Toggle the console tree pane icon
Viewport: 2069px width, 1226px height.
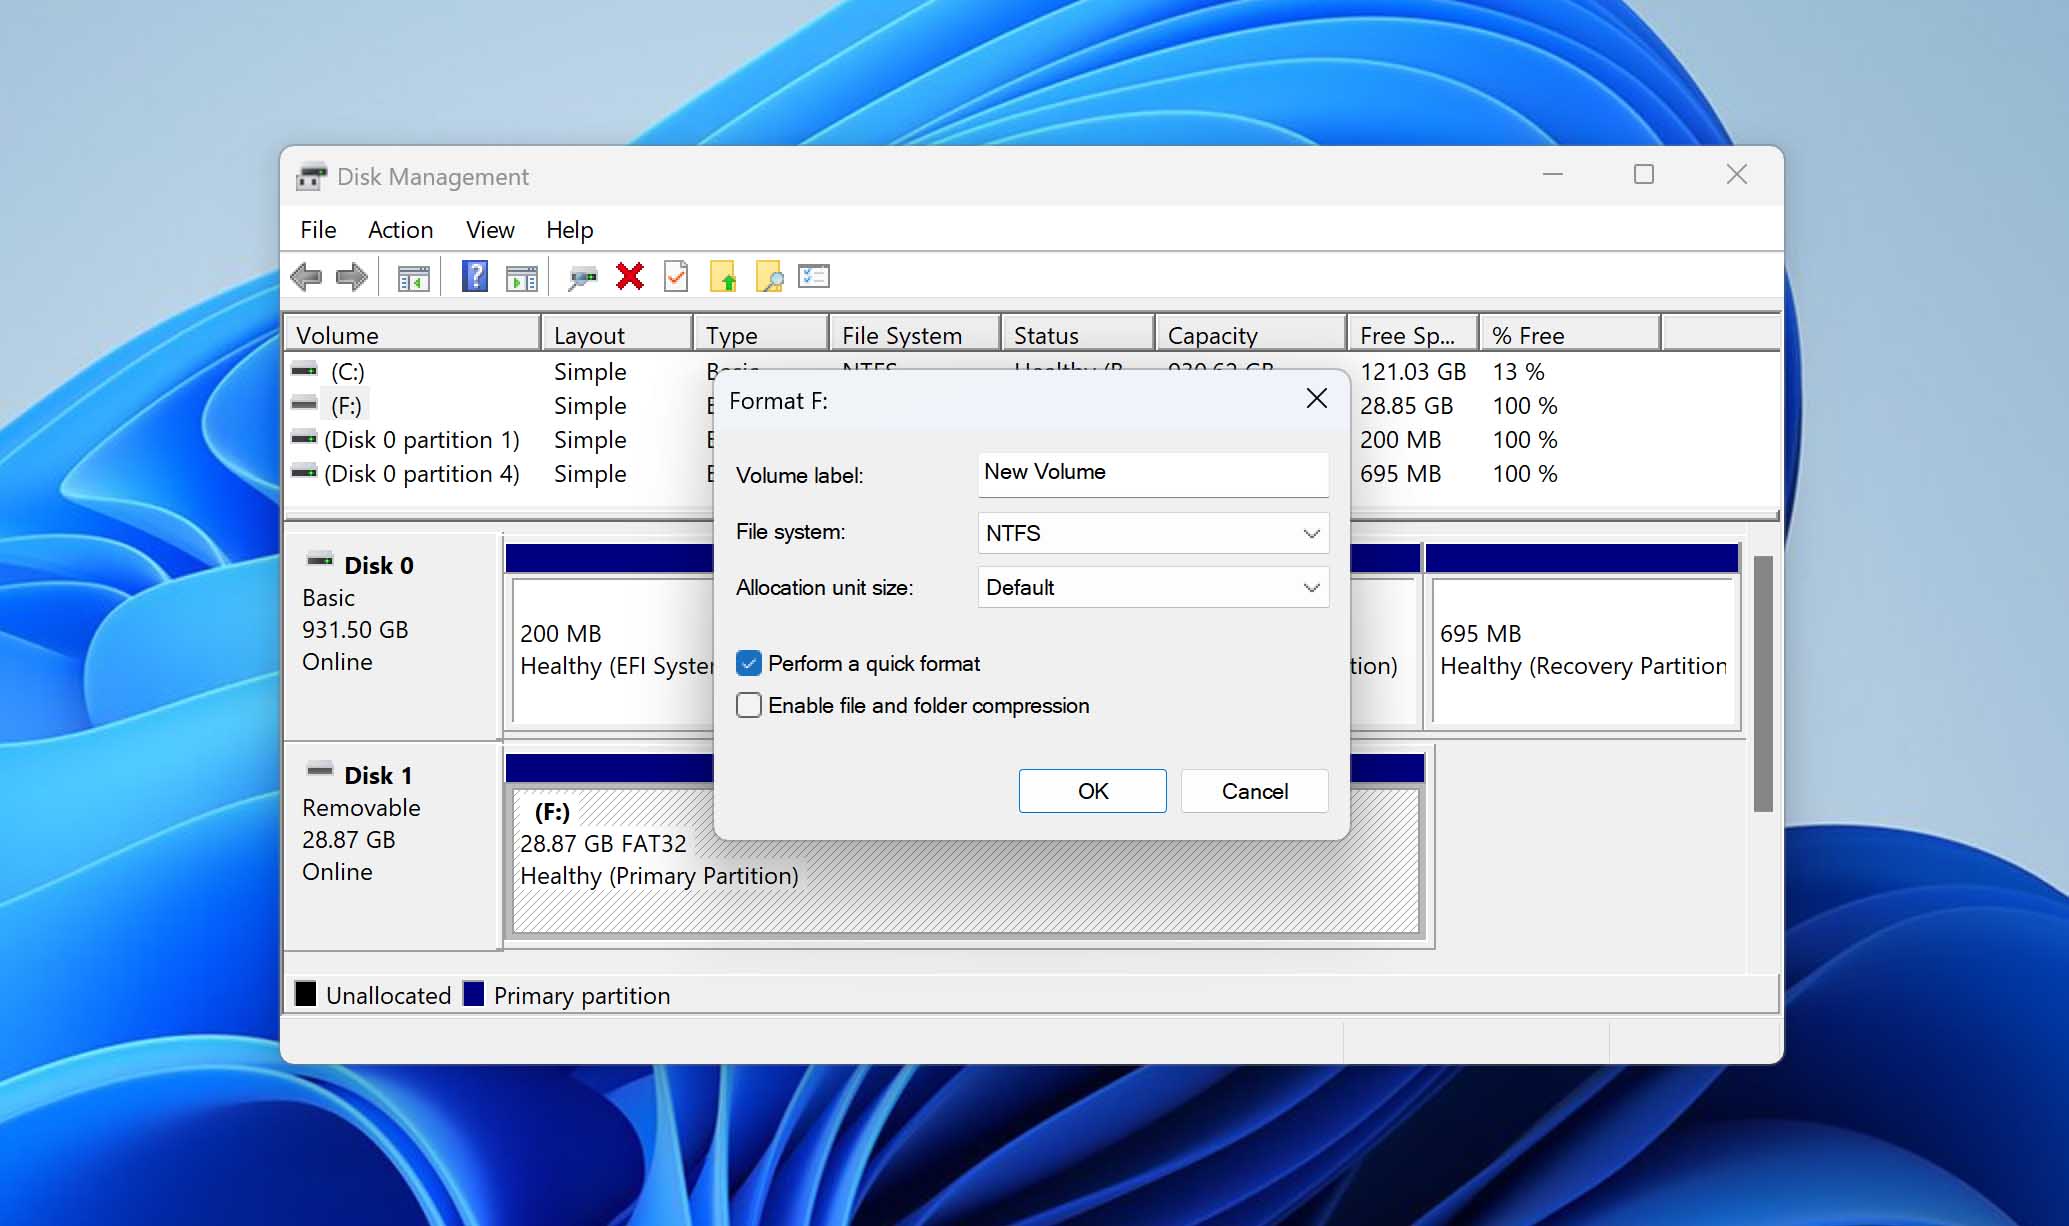(x=413, y=276)
